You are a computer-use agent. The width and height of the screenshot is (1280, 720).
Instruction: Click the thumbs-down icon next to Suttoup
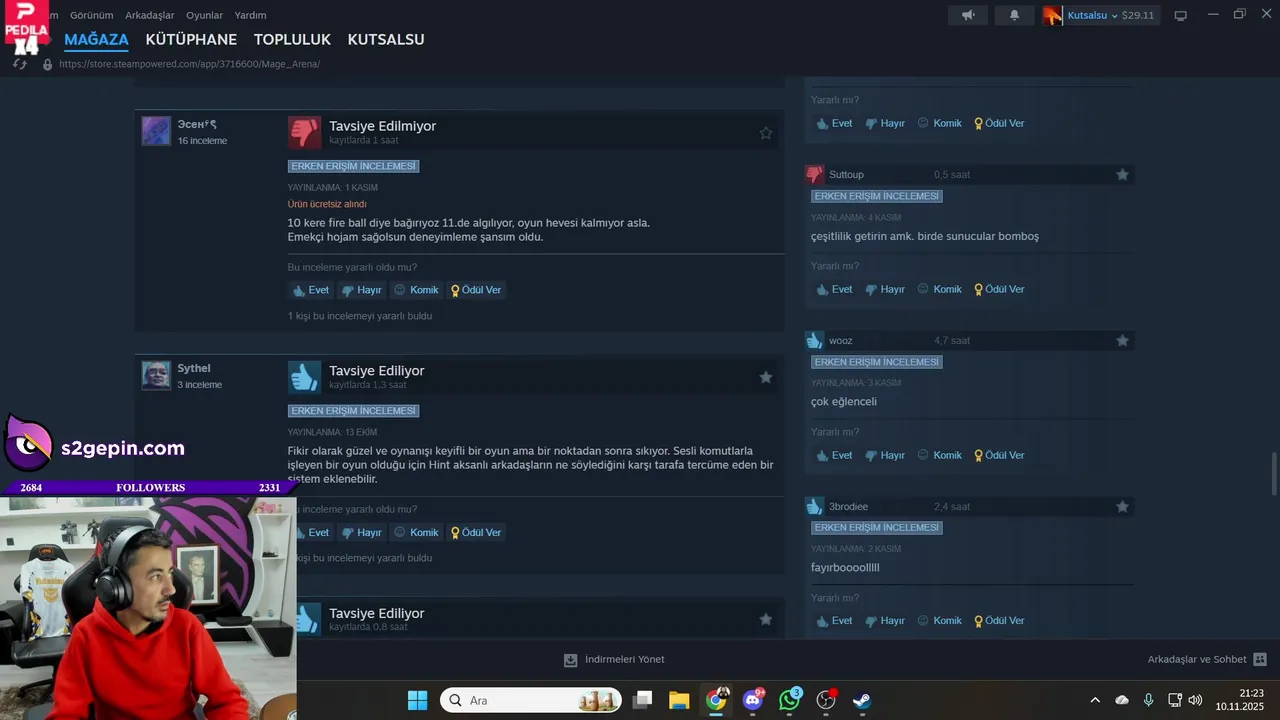coord(814,174)
